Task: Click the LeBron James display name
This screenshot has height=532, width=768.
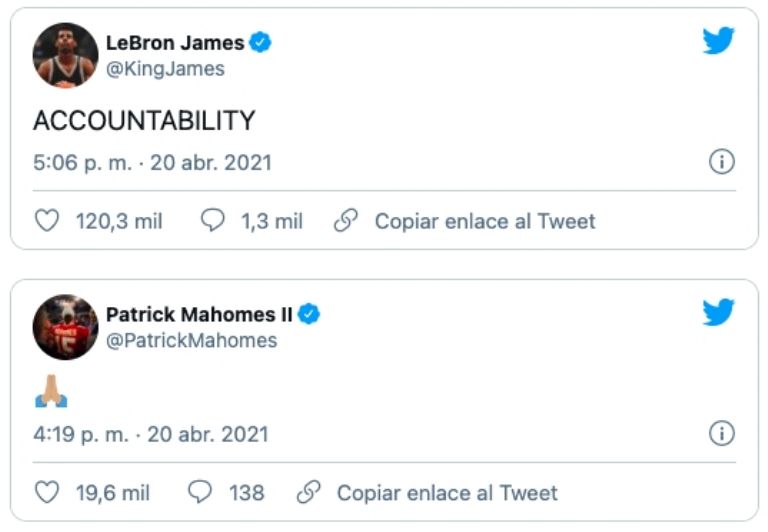Action: (x=175, y=43)
